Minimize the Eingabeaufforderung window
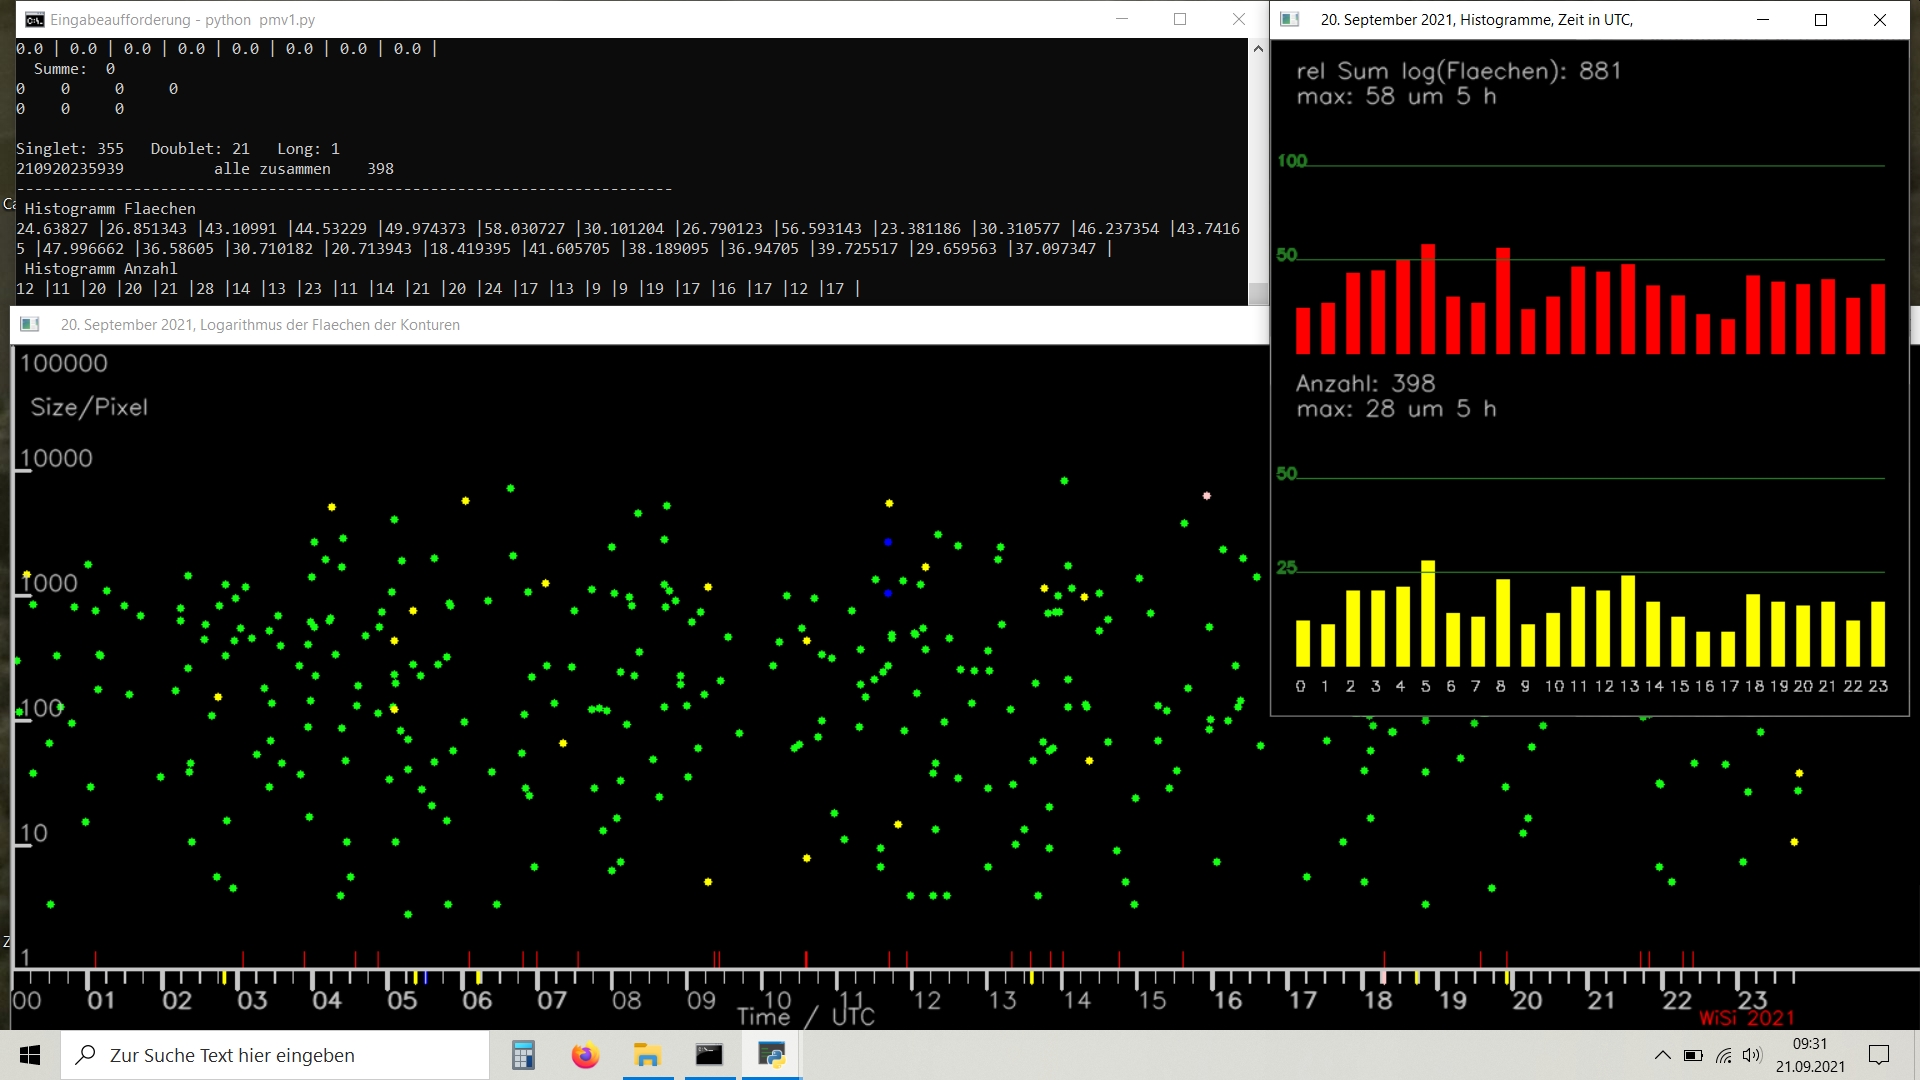Screen dimensions: 1920x1080 [1122, 19]
